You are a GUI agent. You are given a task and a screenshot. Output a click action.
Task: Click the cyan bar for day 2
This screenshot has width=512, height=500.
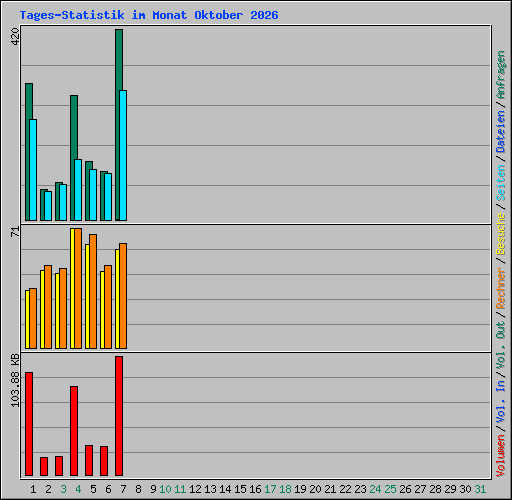coord(48,206)
